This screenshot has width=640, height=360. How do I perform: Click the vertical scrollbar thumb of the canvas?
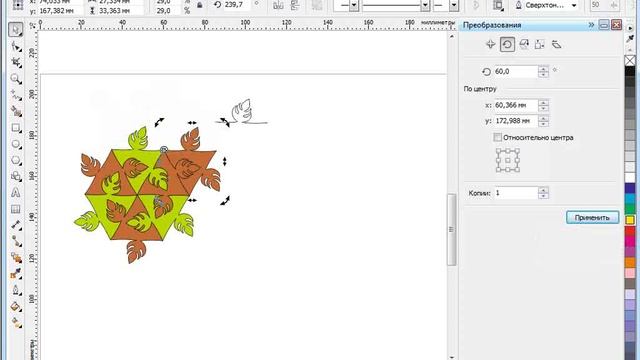pyautogui.click(x=451, y=230)
